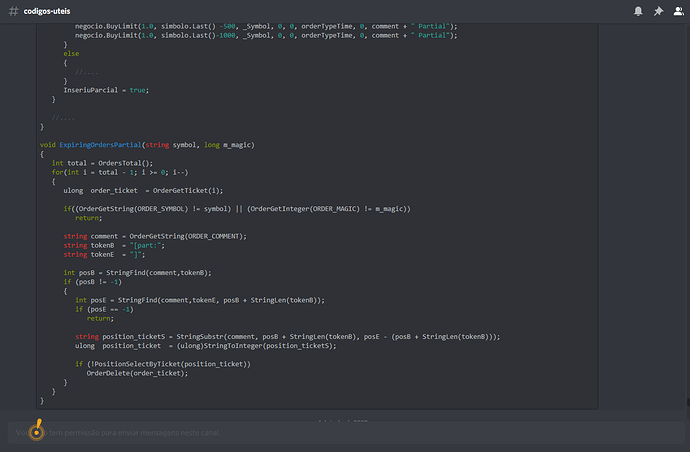
Task: Click the 'string tokenE' declaration line
Action: tap(104, 254)
